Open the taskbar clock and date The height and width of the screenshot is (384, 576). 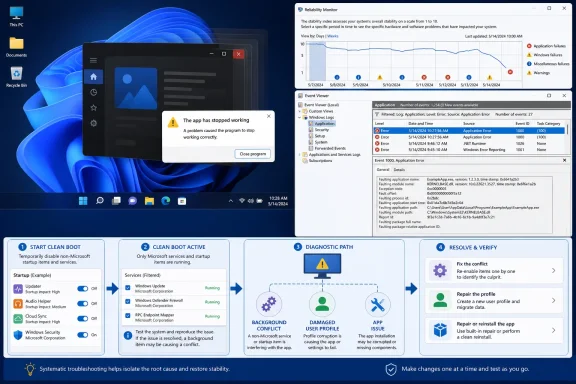[x=278, y=201]
